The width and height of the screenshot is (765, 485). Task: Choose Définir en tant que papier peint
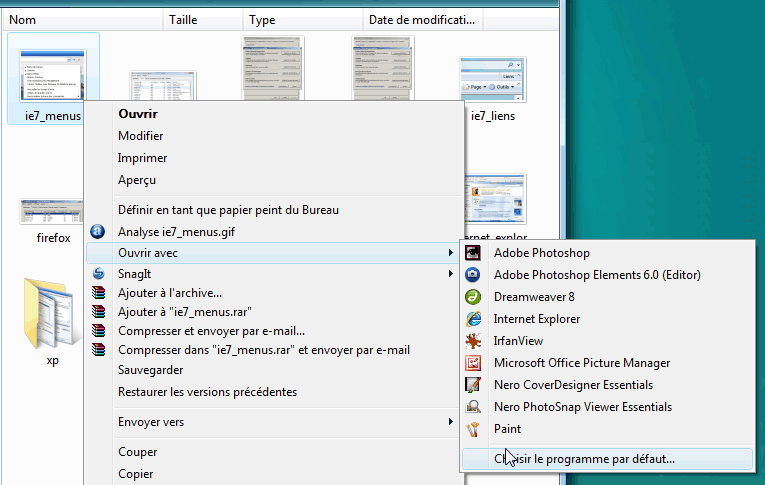(x=228, y=210)
